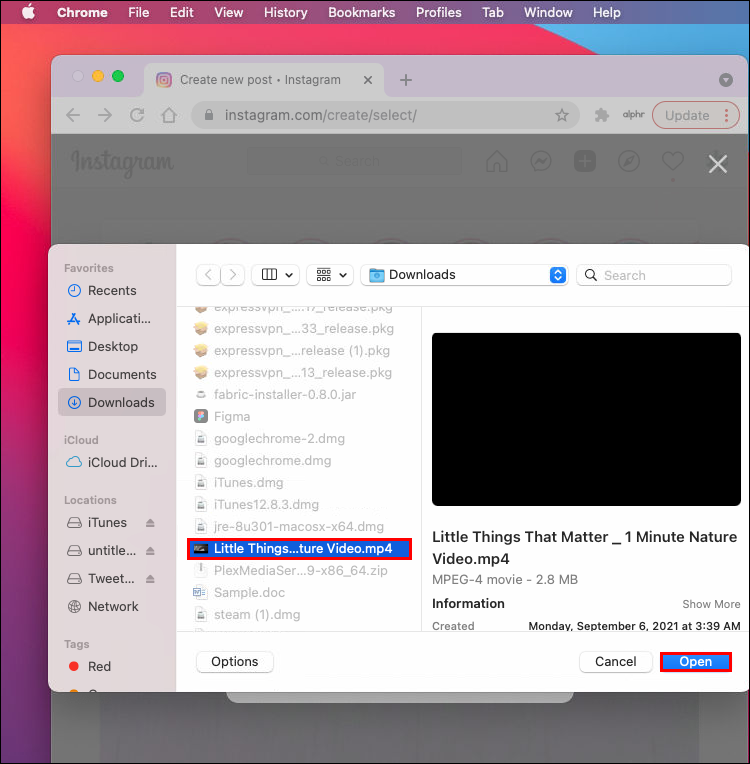The height and width of the screenshot is (764, 750).
Task: Select the Red tag
Action: click(112, 667)
